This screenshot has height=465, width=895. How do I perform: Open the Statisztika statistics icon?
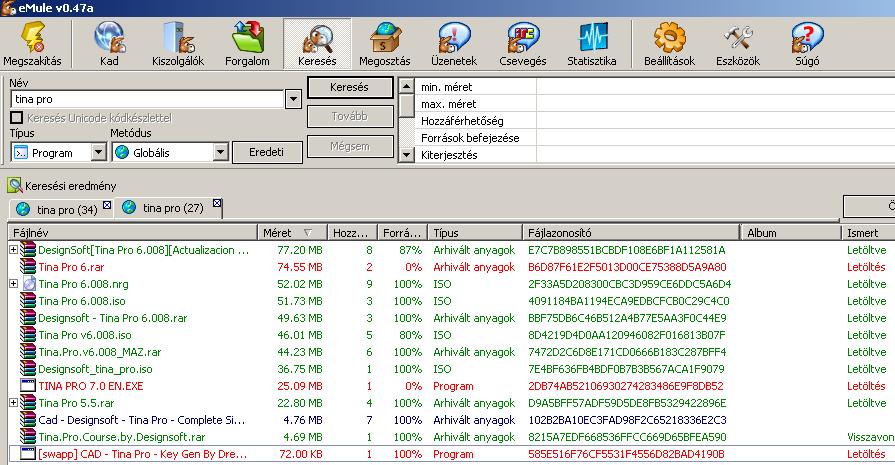coord(592,37)
